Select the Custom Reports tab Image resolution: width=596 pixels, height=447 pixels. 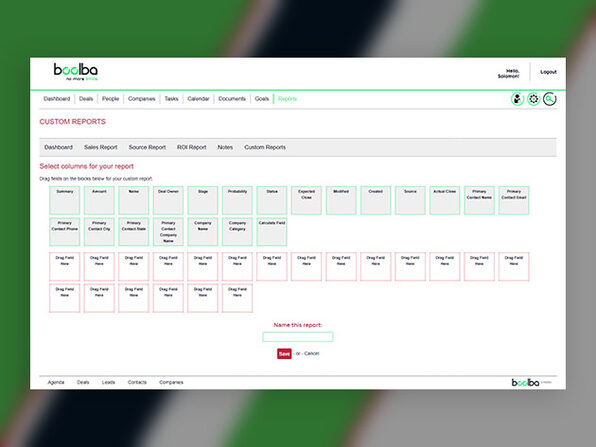coord(265,147)
